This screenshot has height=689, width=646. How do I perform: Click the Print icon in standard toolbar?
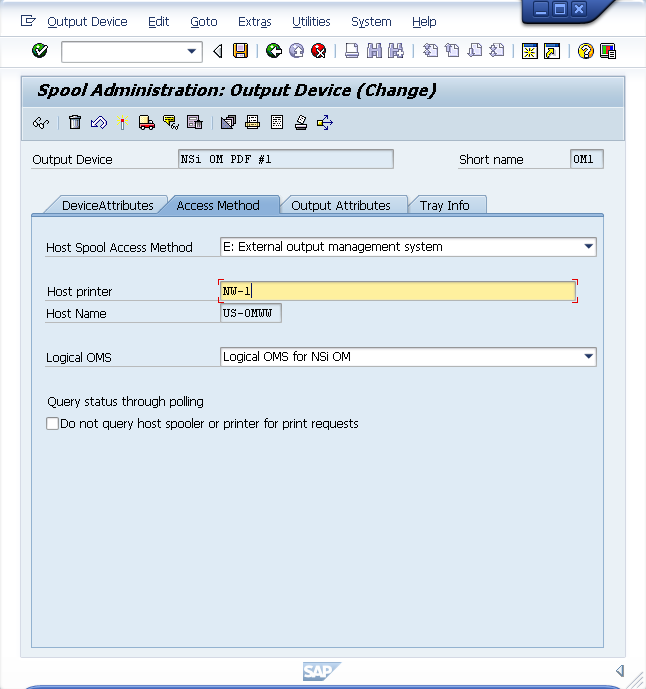coord(352,51)
